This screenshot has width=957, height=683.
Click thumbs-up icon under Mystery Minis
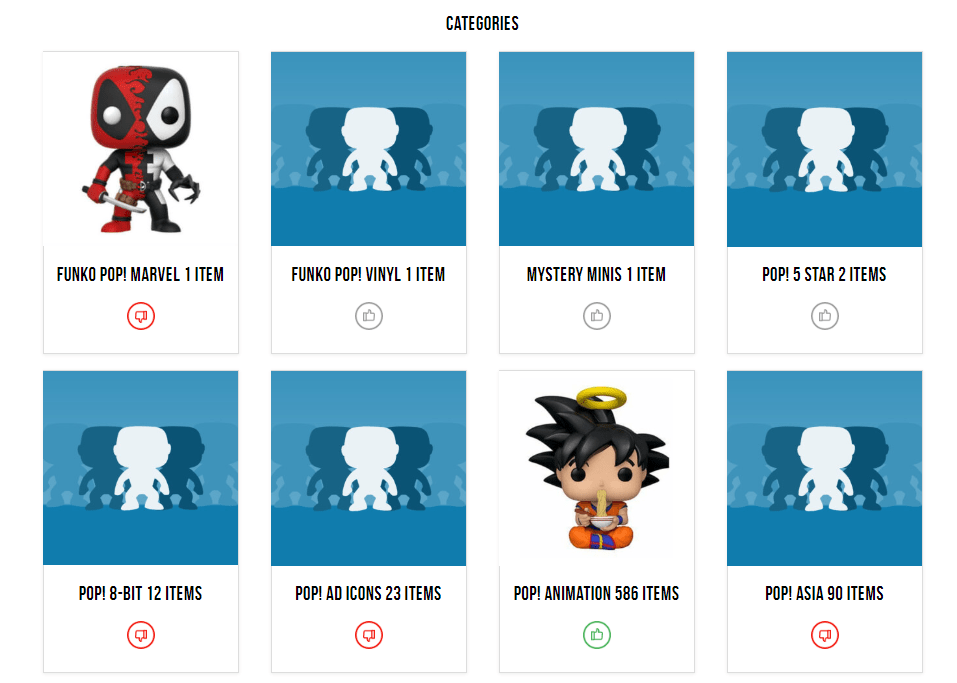(597, 316)
